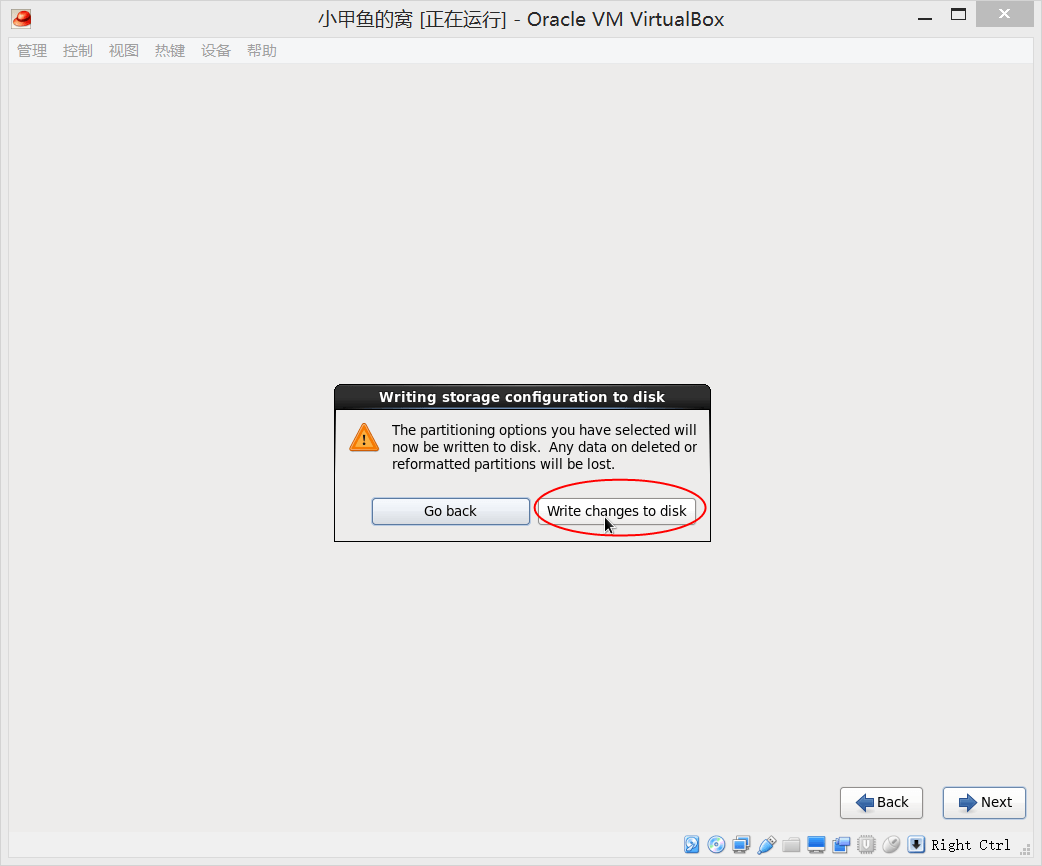Image resolution: width=1042 pixels, height=866 pixels.
Task: Click the USB devices status icon
Action: pos(767,845)
